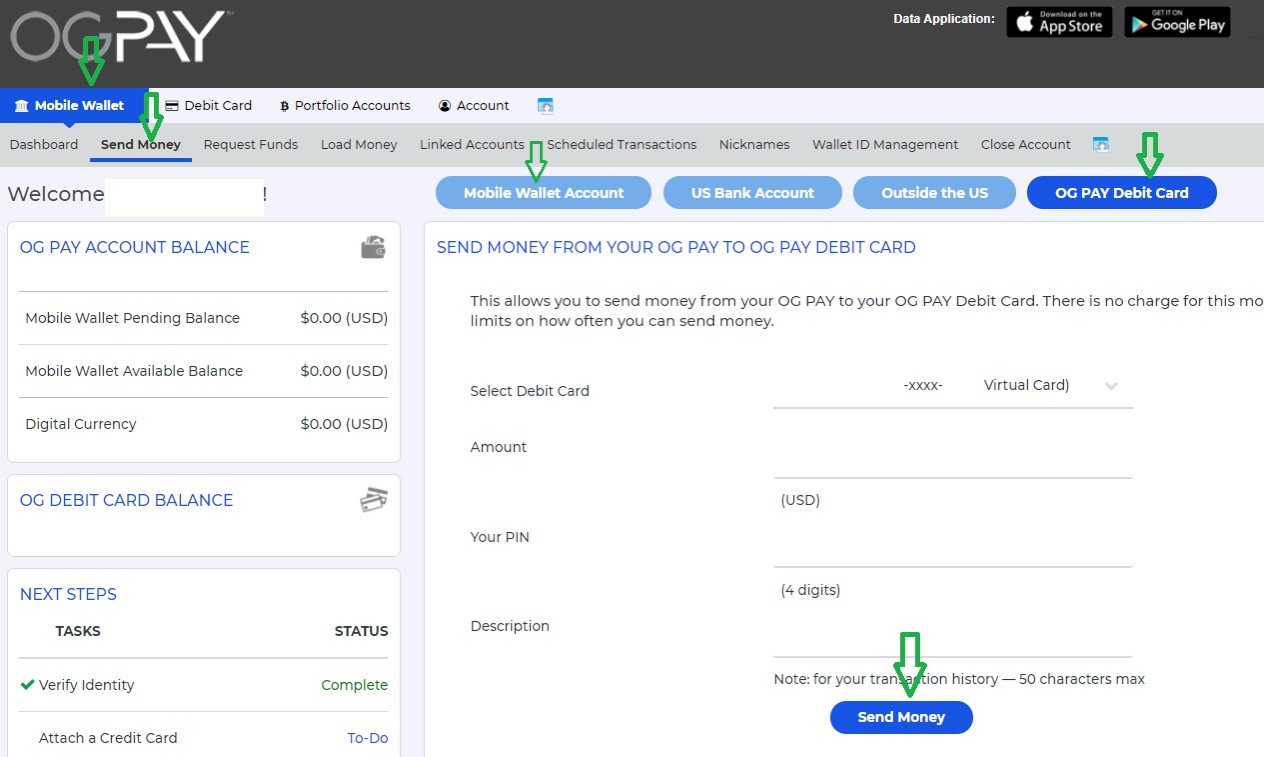Open the Mobile Wallet tab
Image resolution: width=1264 pixels, height=757 pixels.
[x=69, y=105]
